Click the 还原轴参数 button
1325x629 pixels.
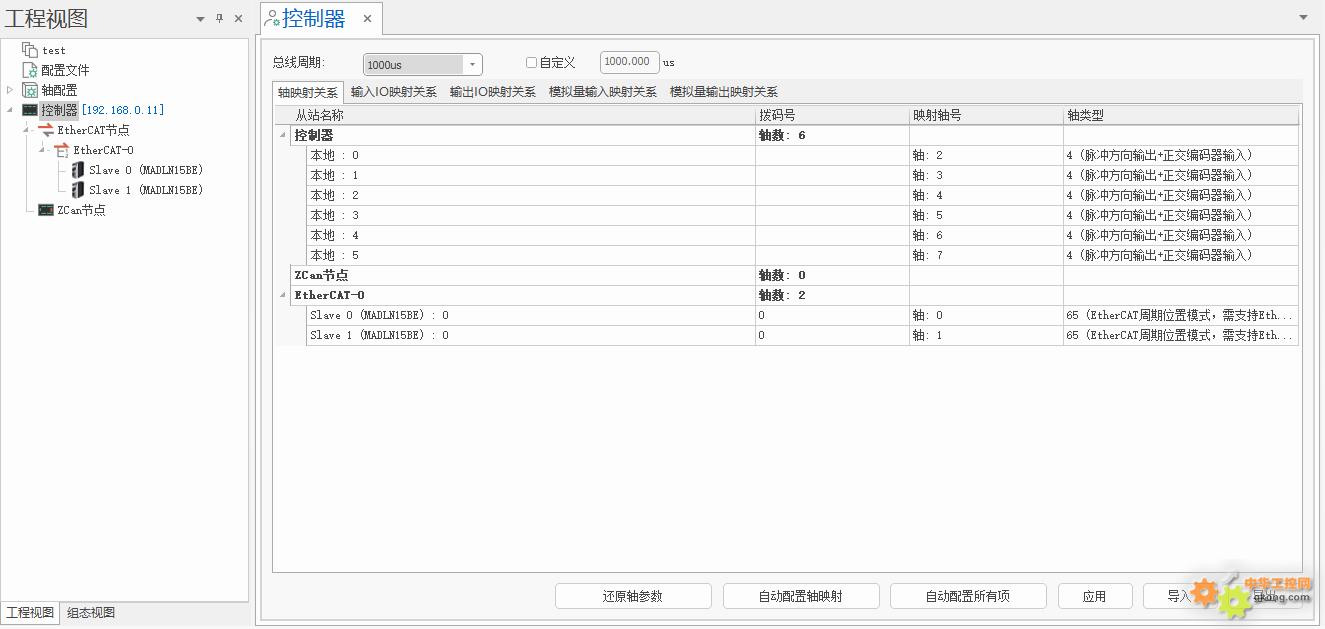click(x=632, y=596)
